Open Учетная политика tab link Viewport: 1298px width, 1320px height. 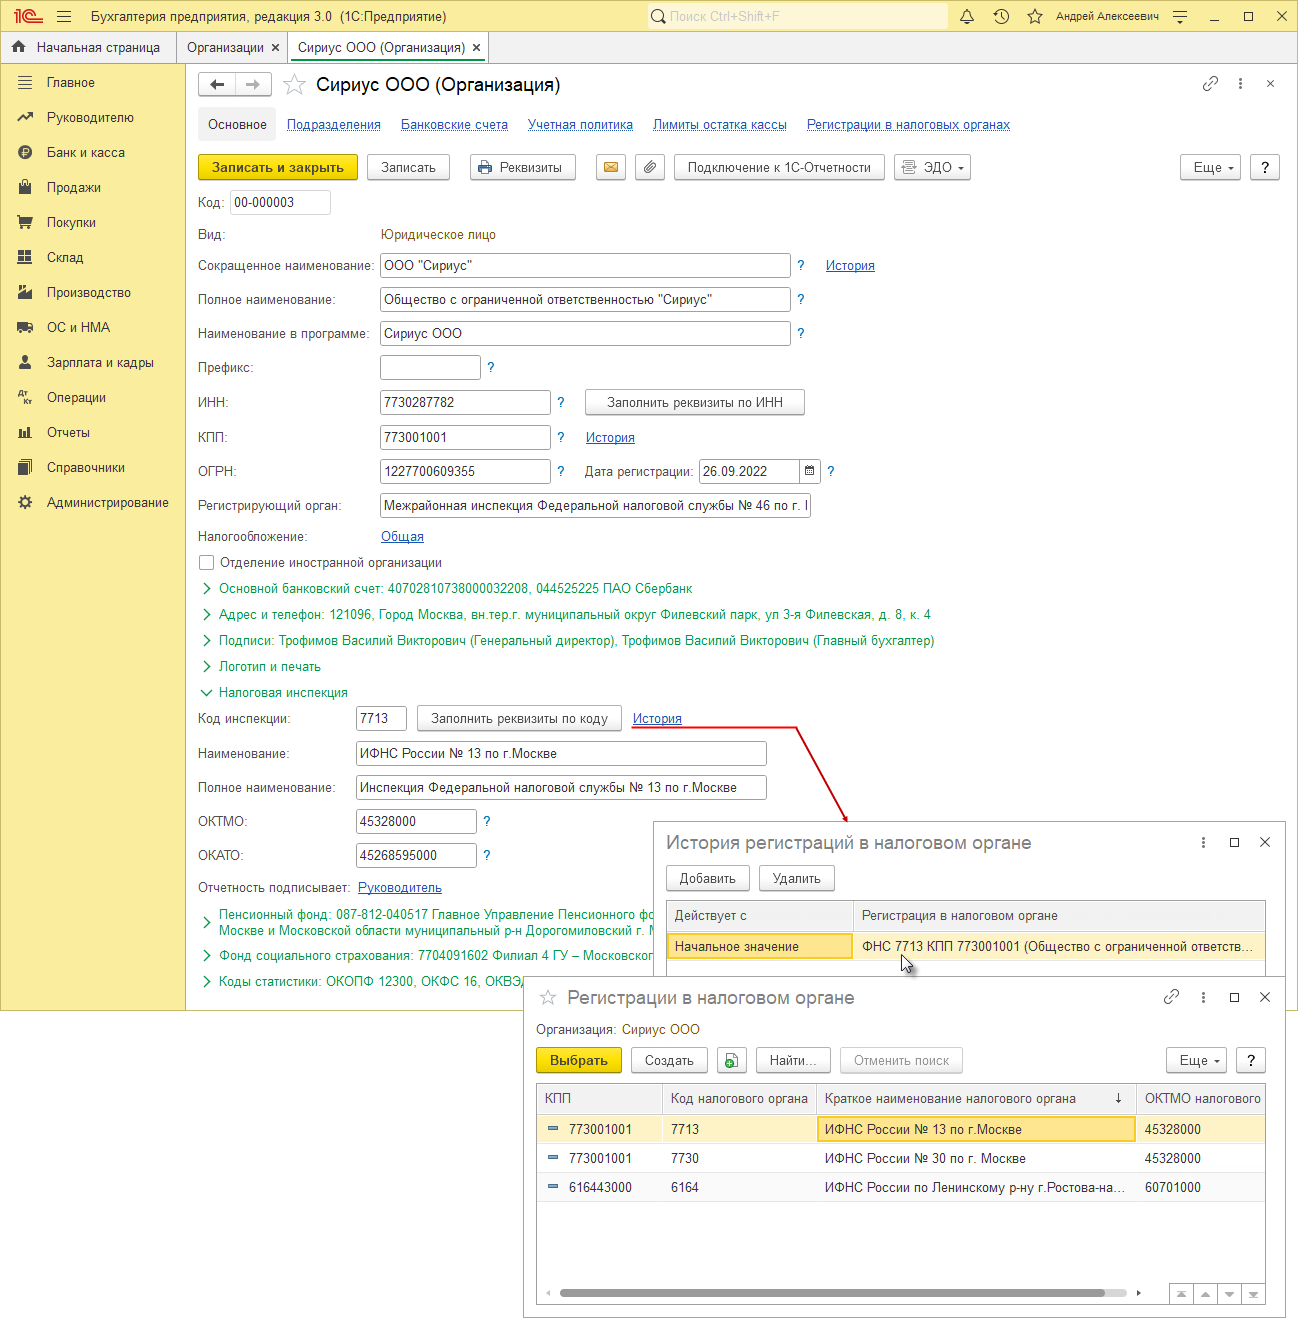pos(580,125)
